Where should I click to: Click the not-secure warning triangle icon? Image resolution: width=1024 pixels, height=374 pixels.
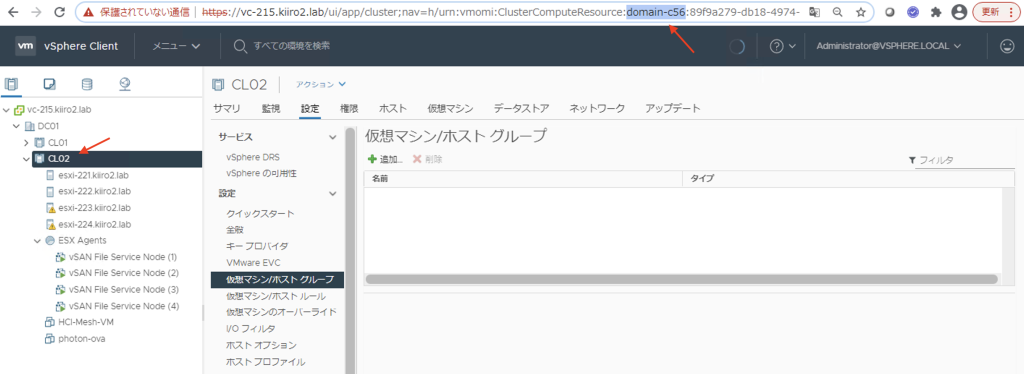coord(89,12)
